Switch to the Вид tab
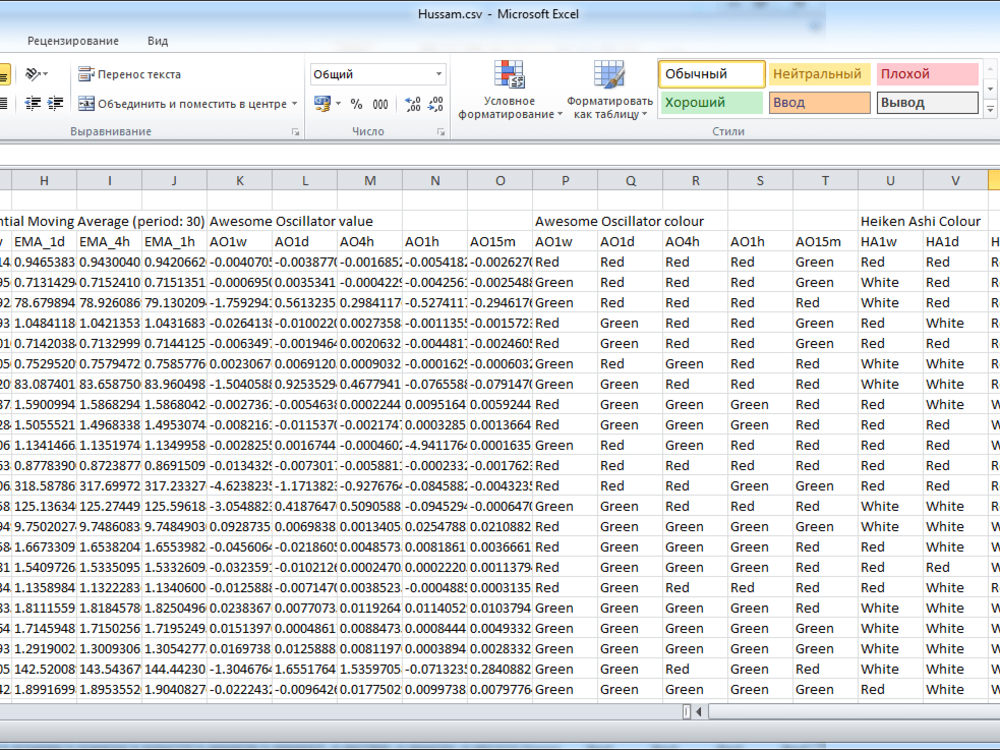Screen dimensions: 1000x750 tap(158, 41)
